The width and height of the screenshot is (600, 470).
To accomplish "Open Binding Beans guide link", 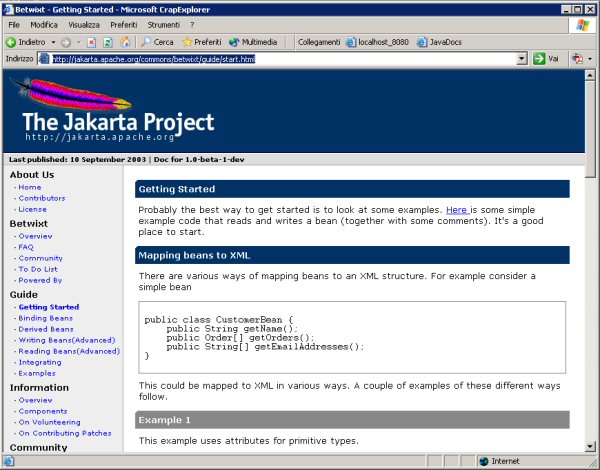I will point(46,318).
